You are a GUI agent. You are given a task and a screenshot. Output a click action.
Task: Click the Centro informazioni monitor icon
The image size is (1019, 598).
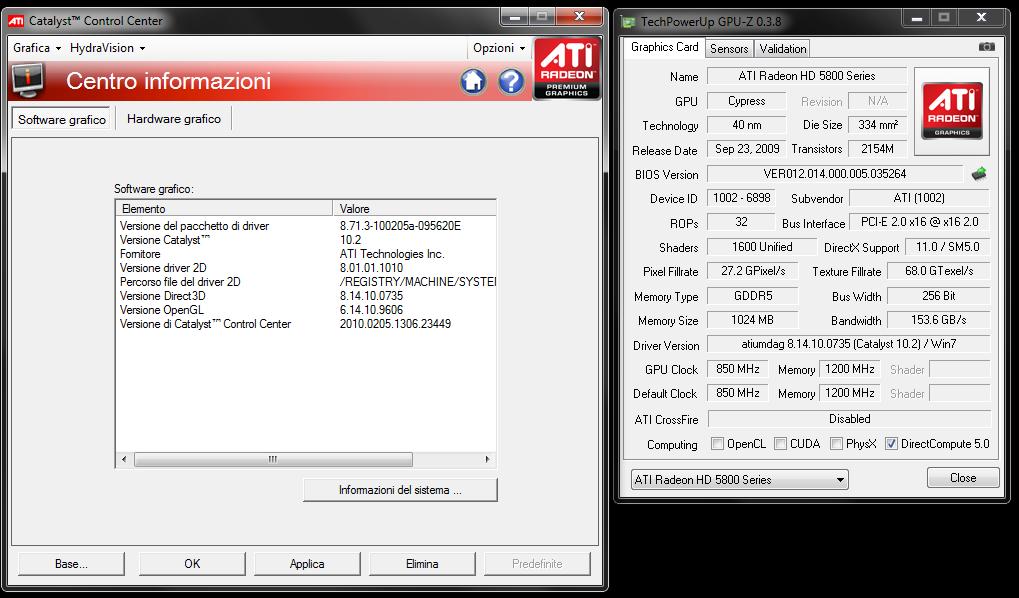click(28, 81)
